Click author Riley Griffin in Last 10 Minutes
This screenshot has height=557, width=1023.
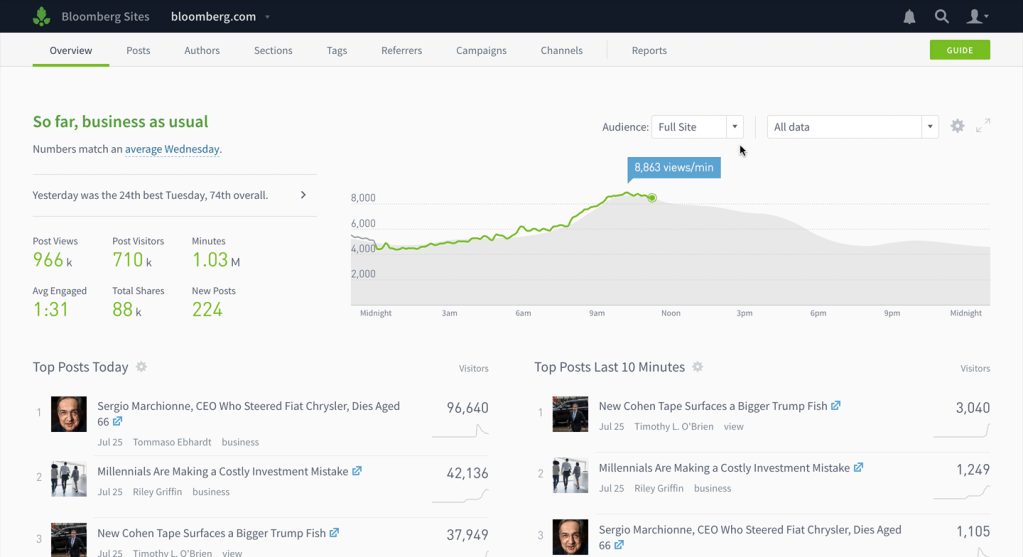tap(659, 488)
